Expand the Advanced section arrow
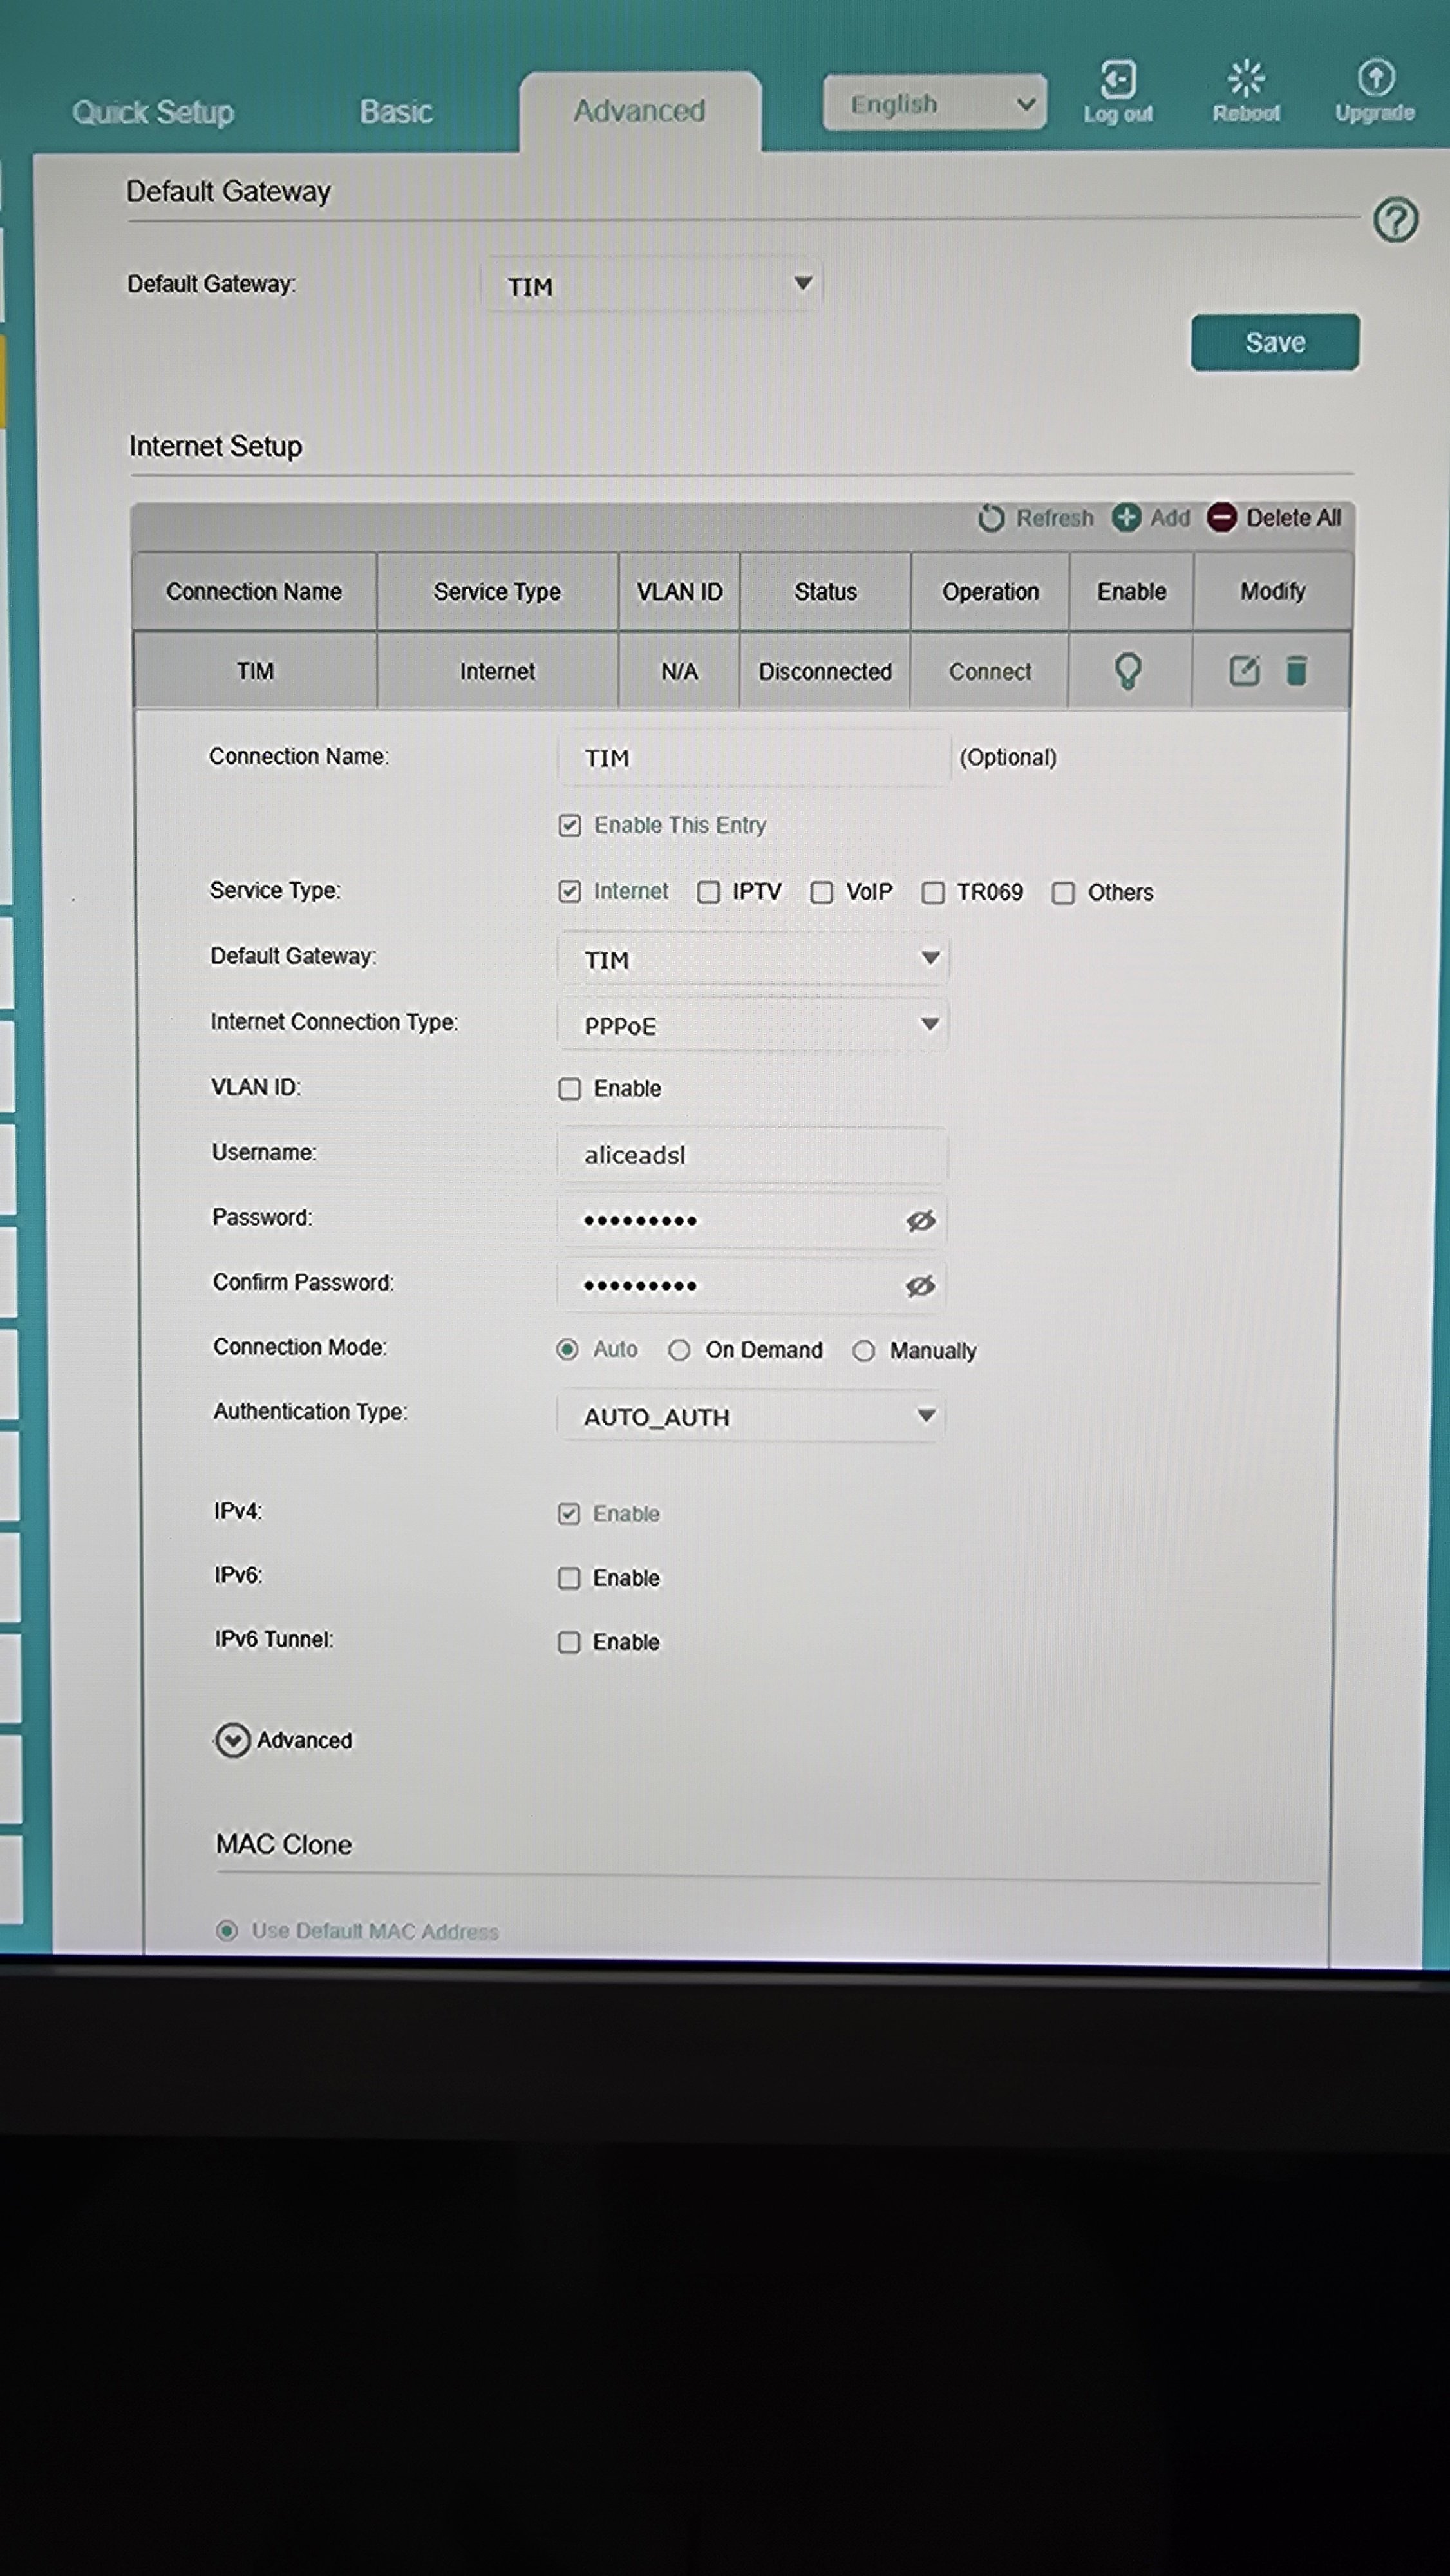 tap(233, 1741)
